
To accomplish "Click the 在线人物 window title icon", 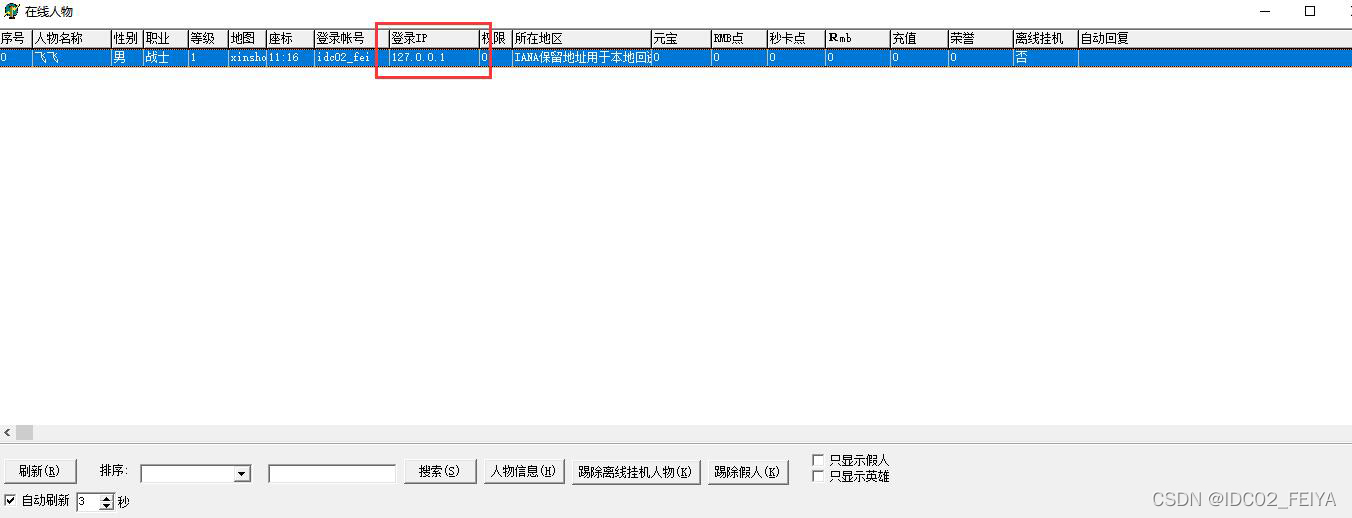I will click(x=12, y=11).
